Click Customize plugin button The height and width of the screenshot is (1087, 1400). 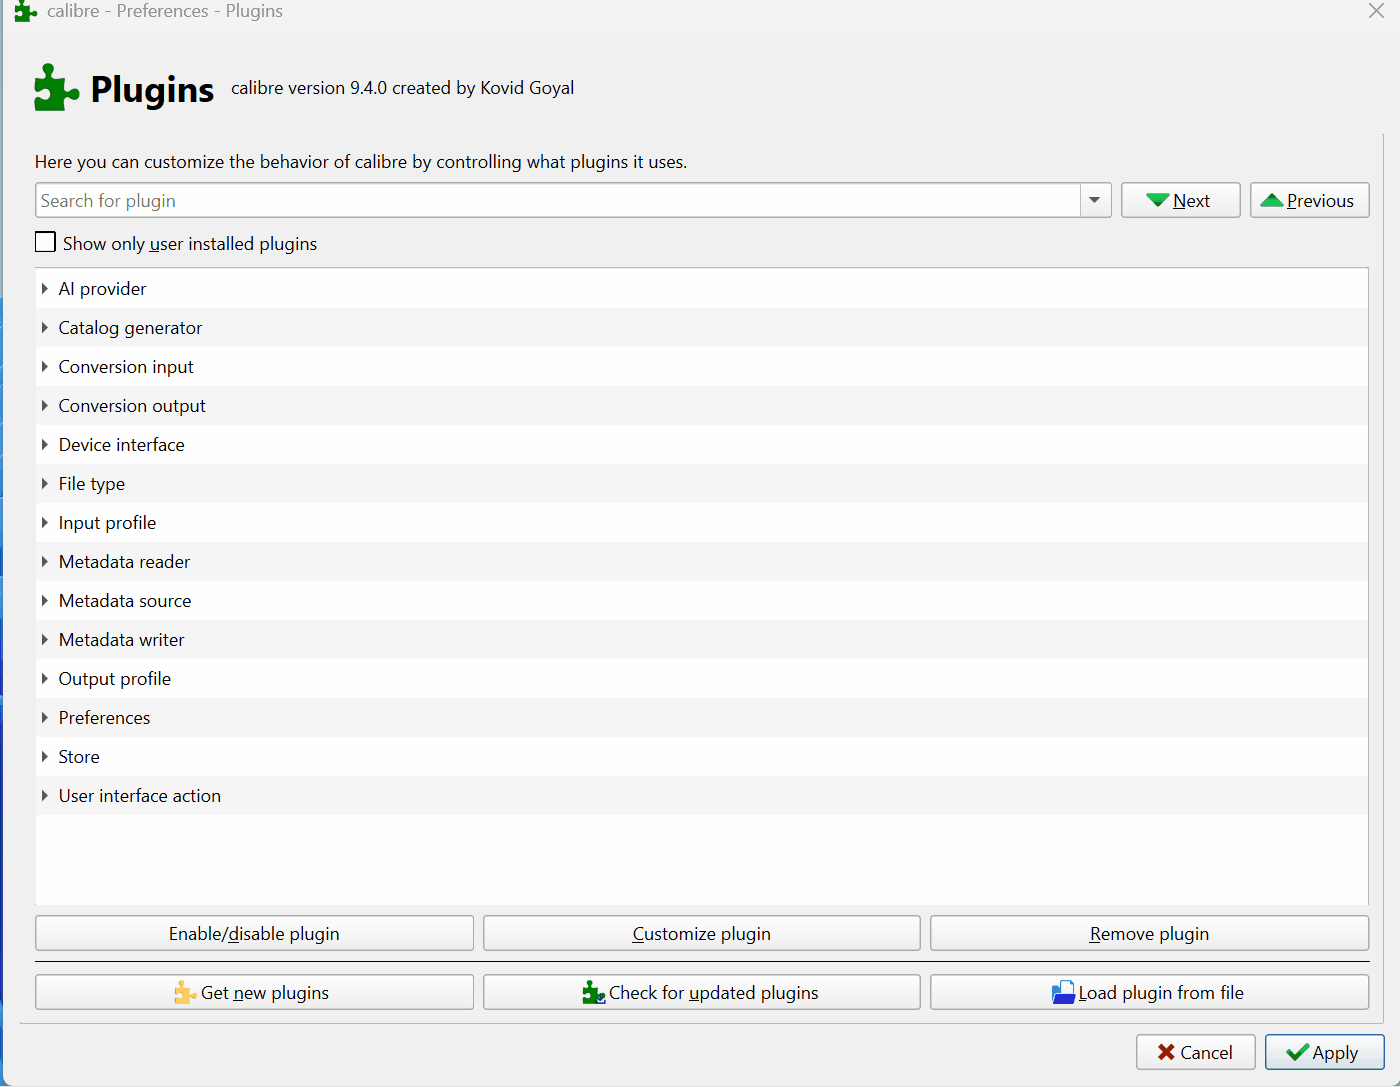701,933
